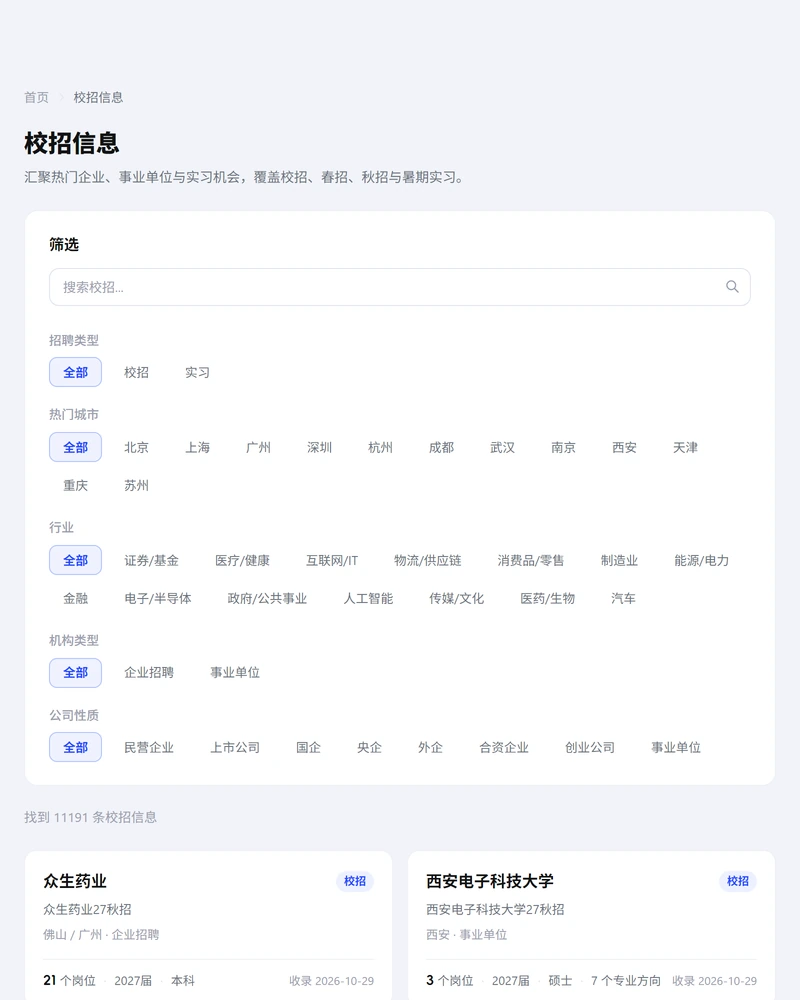The height and width of the screenshot is (1000, 800).
Task: Filter company nature by 央企
Action: (369, 747)
